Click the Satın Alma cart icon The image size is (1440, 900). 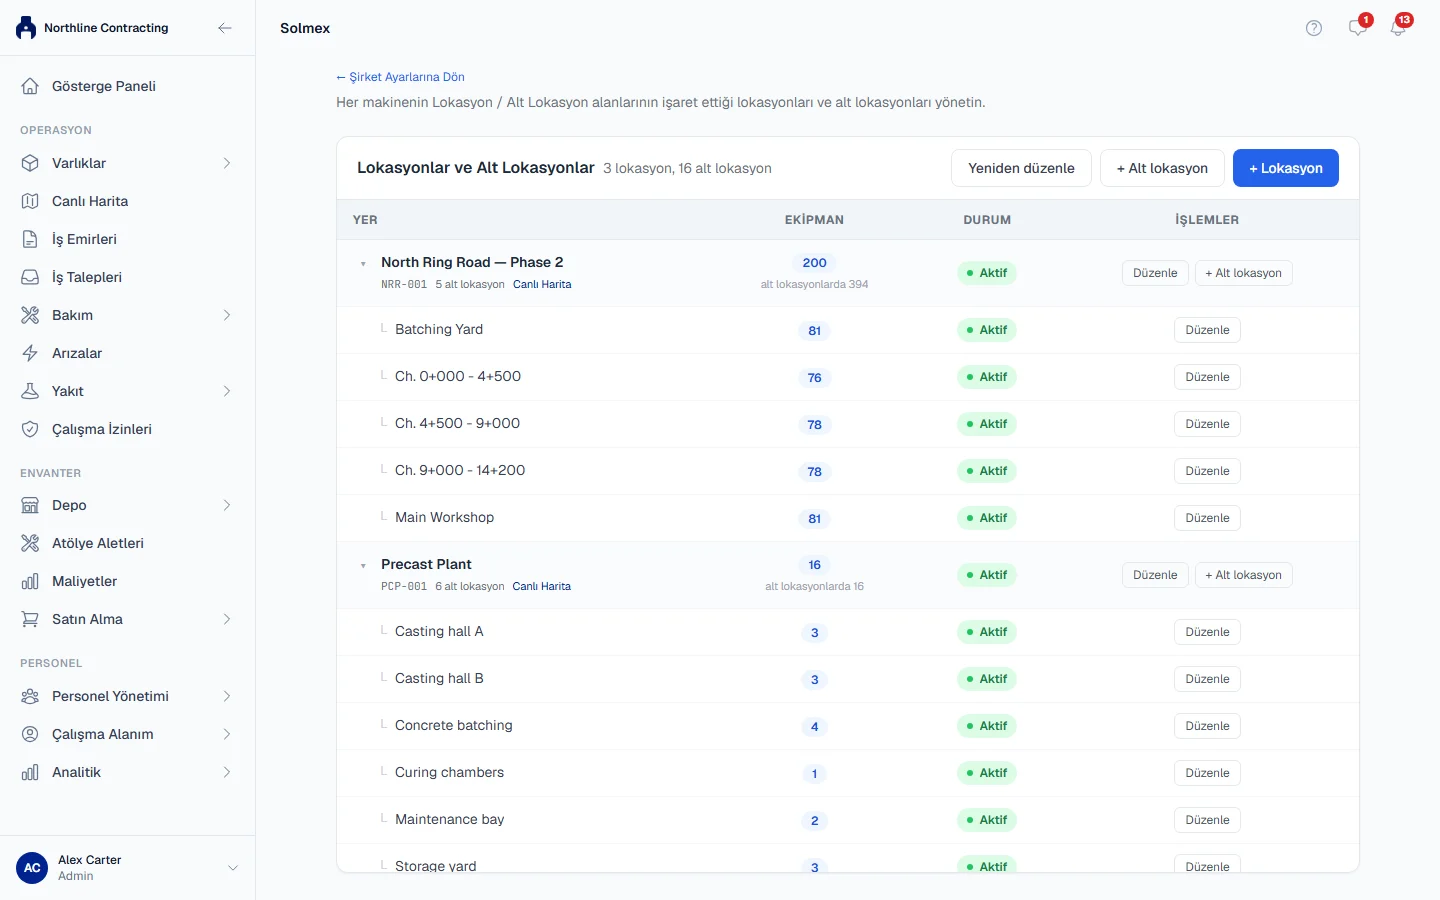pos(30,619)
